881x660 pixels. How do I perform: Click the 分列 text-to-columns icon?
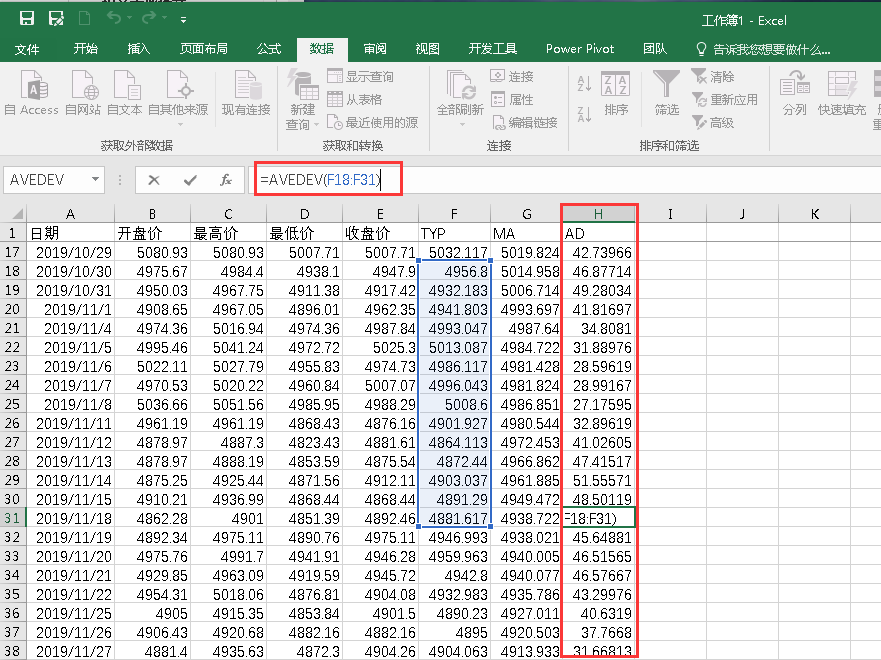(x=795, y=95)
